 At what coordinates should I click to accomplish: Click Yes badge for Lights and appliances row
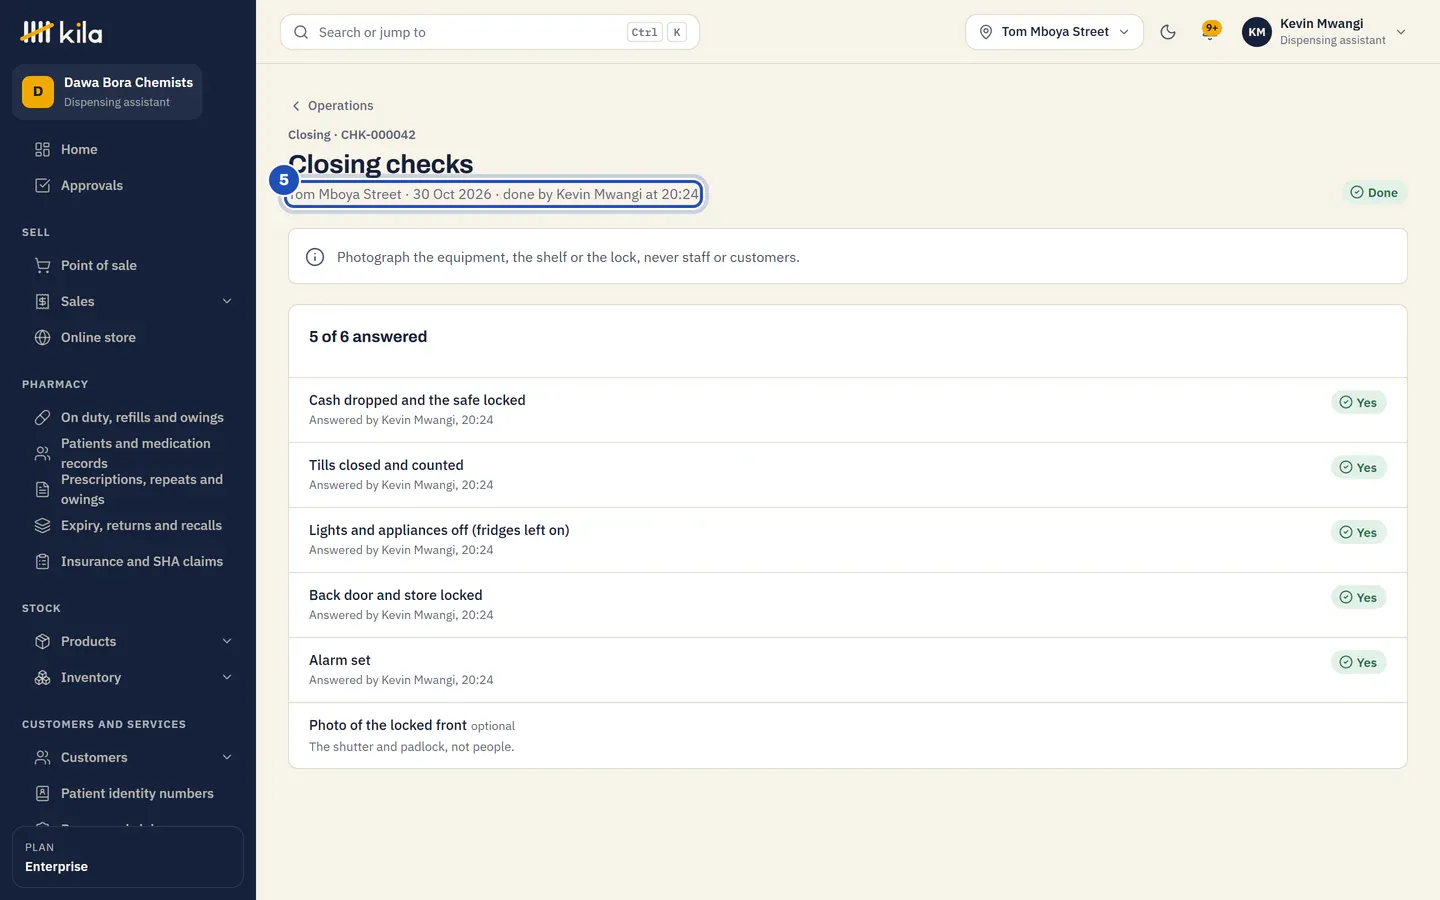(1358, 532)
